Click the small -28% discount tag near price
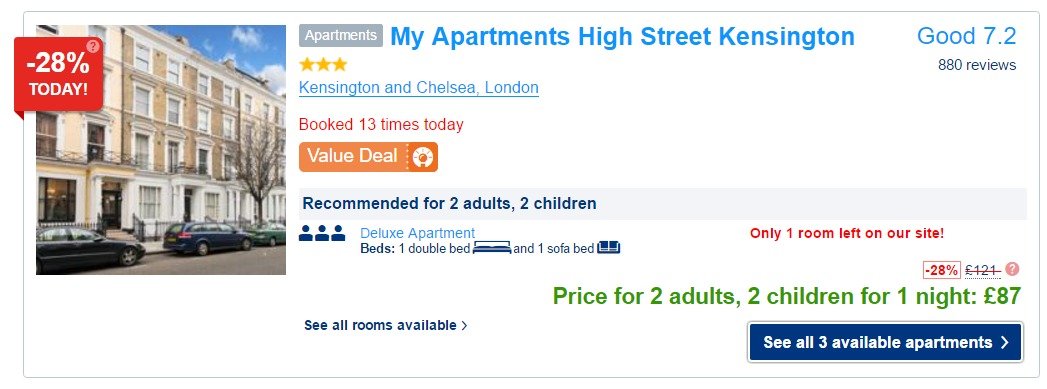This screenshot has height=389, width=1047. (x=942, y=270)
